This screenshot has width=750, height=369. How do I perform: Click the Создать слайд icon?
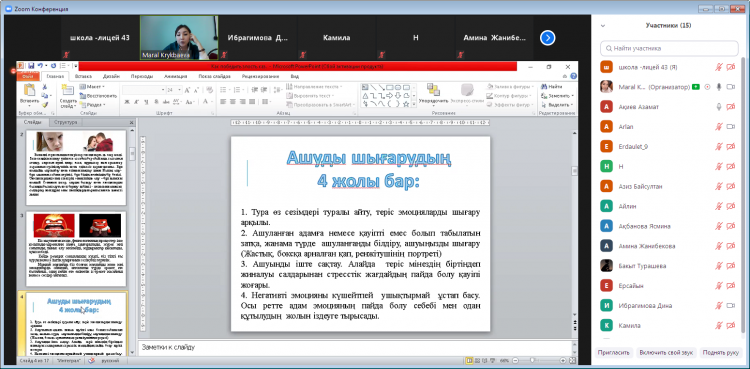tap(67, 90)
